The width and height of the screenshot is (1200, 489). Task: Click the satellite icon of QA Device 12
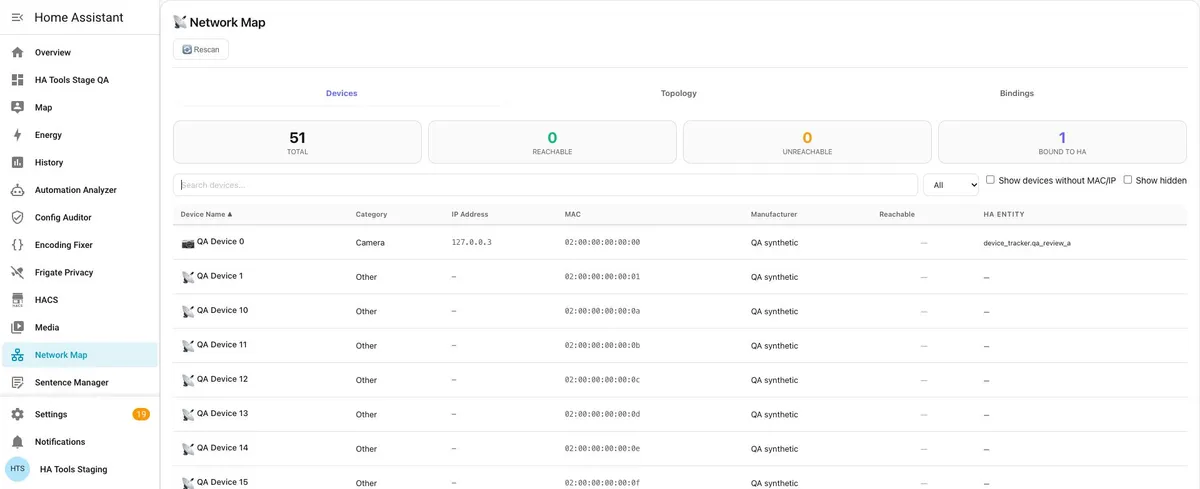pyautogui.click(x=188, y=380)
